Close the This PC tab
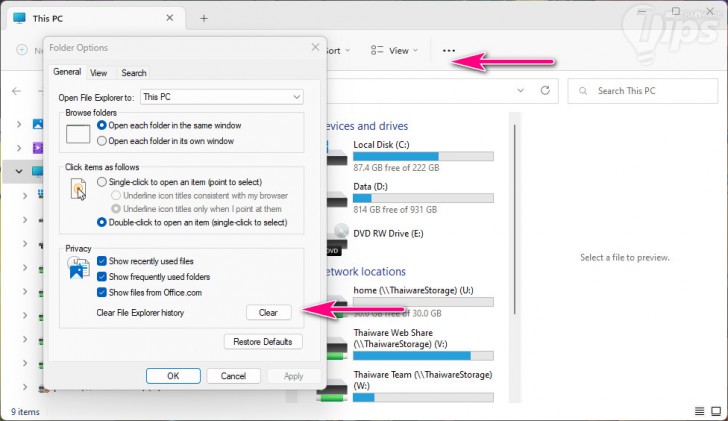This screenshot has width=728, height=421. point(169,18)
